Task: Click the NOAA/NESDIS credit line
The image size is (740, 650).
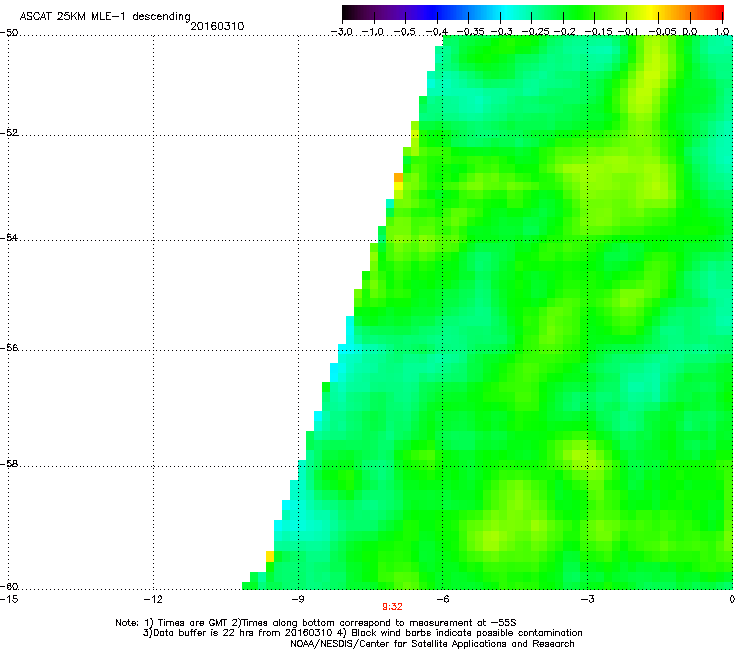Action: click(432, 644)
